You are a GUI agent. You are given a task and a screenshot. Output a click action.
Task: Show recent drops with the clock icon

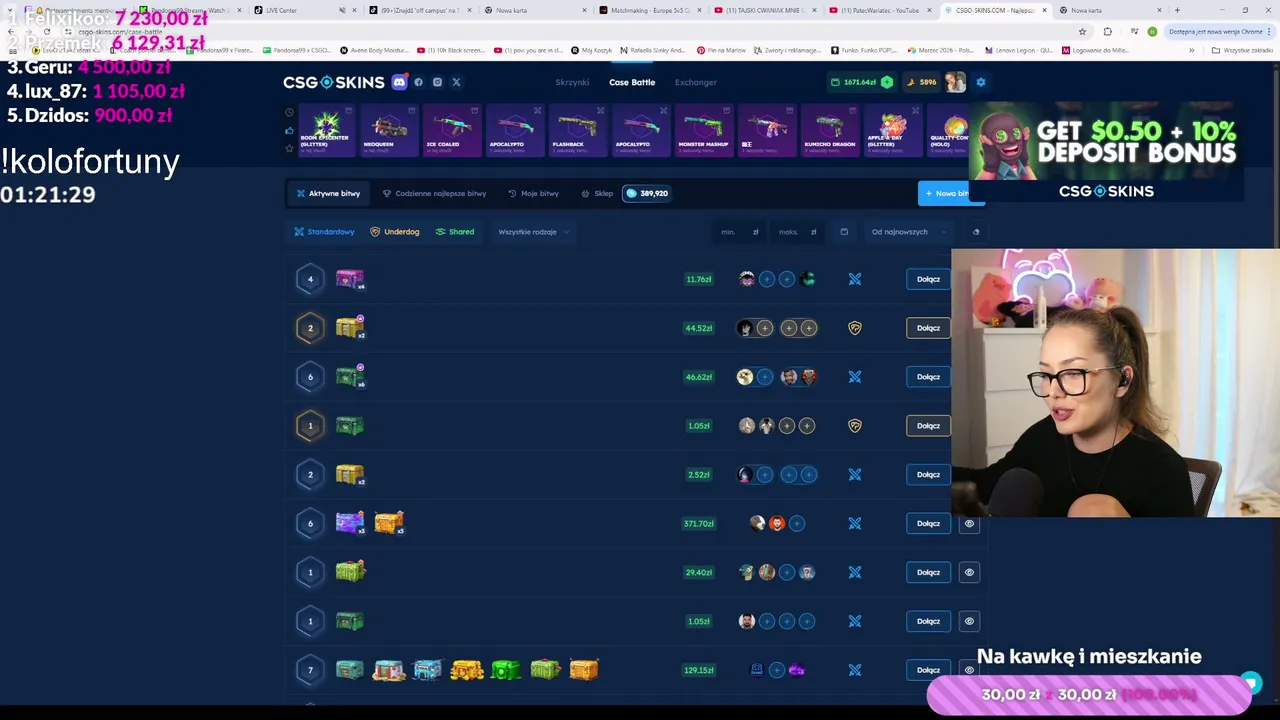[x=289, y=113]
